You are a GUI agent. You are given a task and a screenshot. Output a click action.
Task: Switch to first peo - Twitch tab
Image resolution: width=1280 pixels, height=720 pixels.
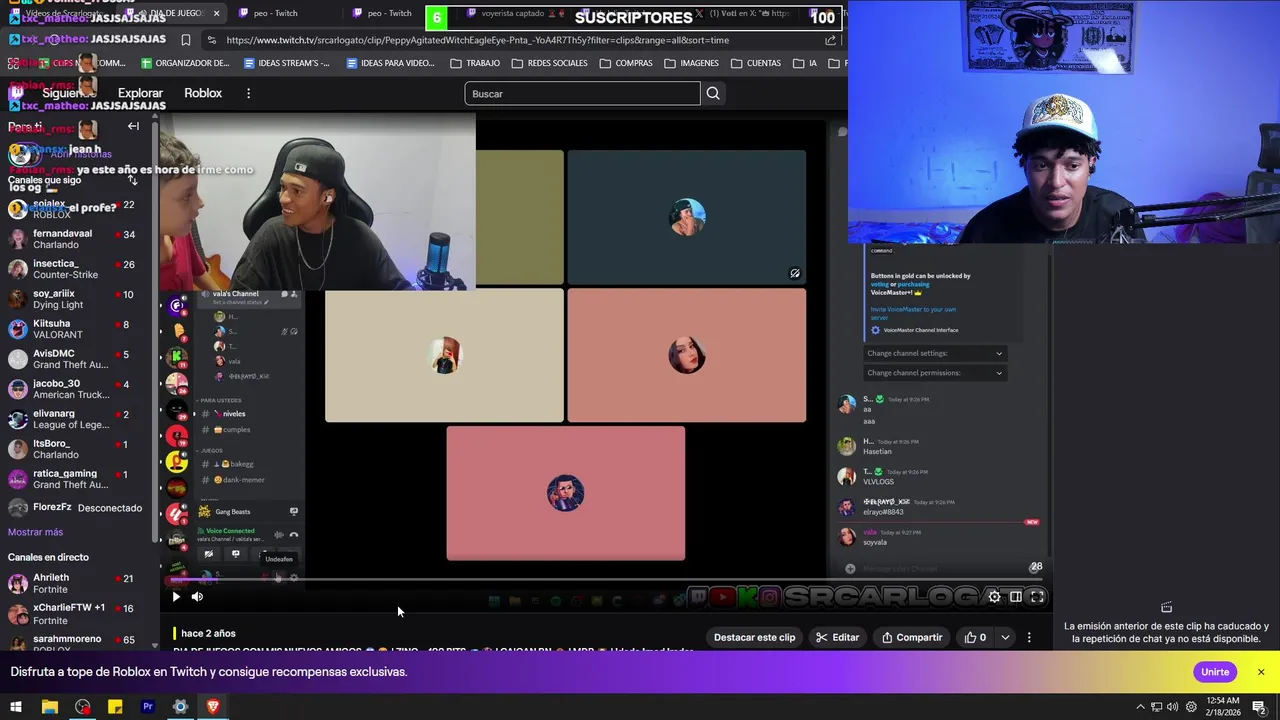(x=275, y=13)
